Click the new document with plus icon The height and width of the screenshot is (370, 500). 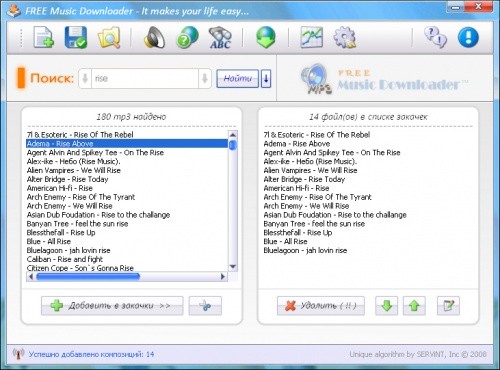coord(44,37)
